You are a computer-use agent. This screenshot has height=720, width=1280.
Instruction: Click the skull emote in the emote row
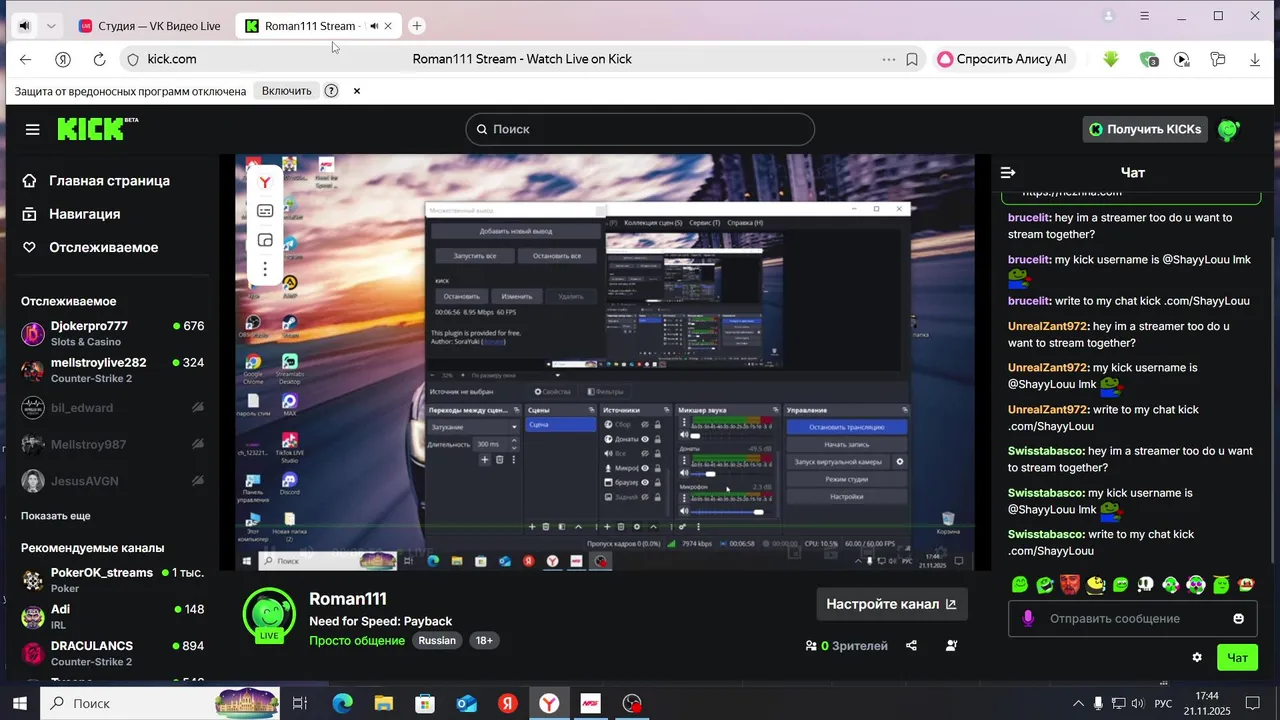coord(1146,584)
